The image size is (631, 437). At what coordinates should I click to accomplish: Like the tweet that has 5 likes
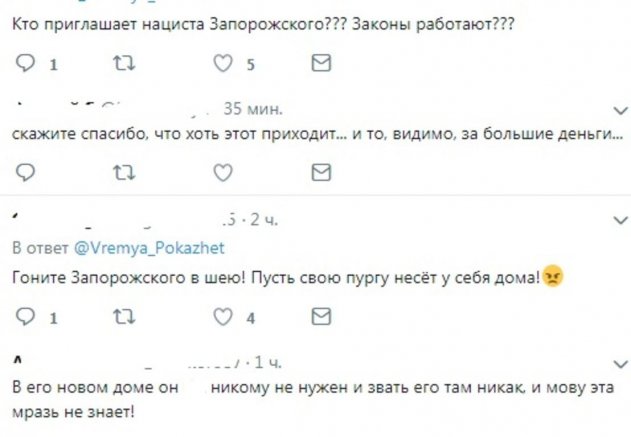225,64
